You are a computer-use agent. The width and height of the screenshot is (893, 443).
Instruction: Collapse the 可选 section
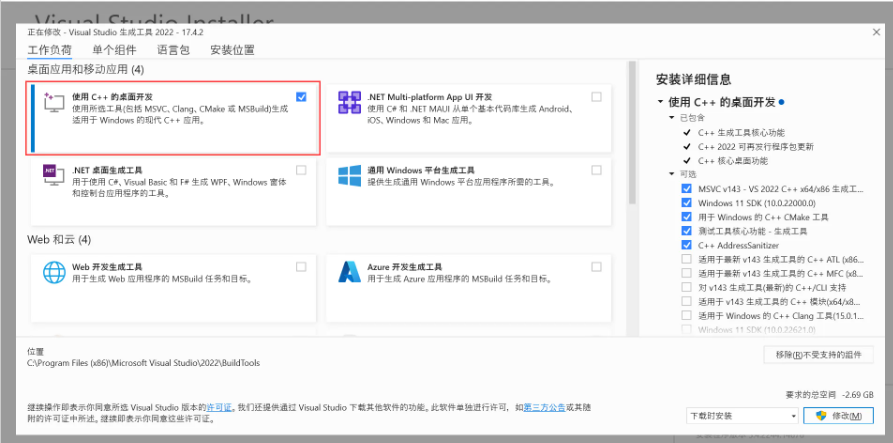tap(672, 174)
